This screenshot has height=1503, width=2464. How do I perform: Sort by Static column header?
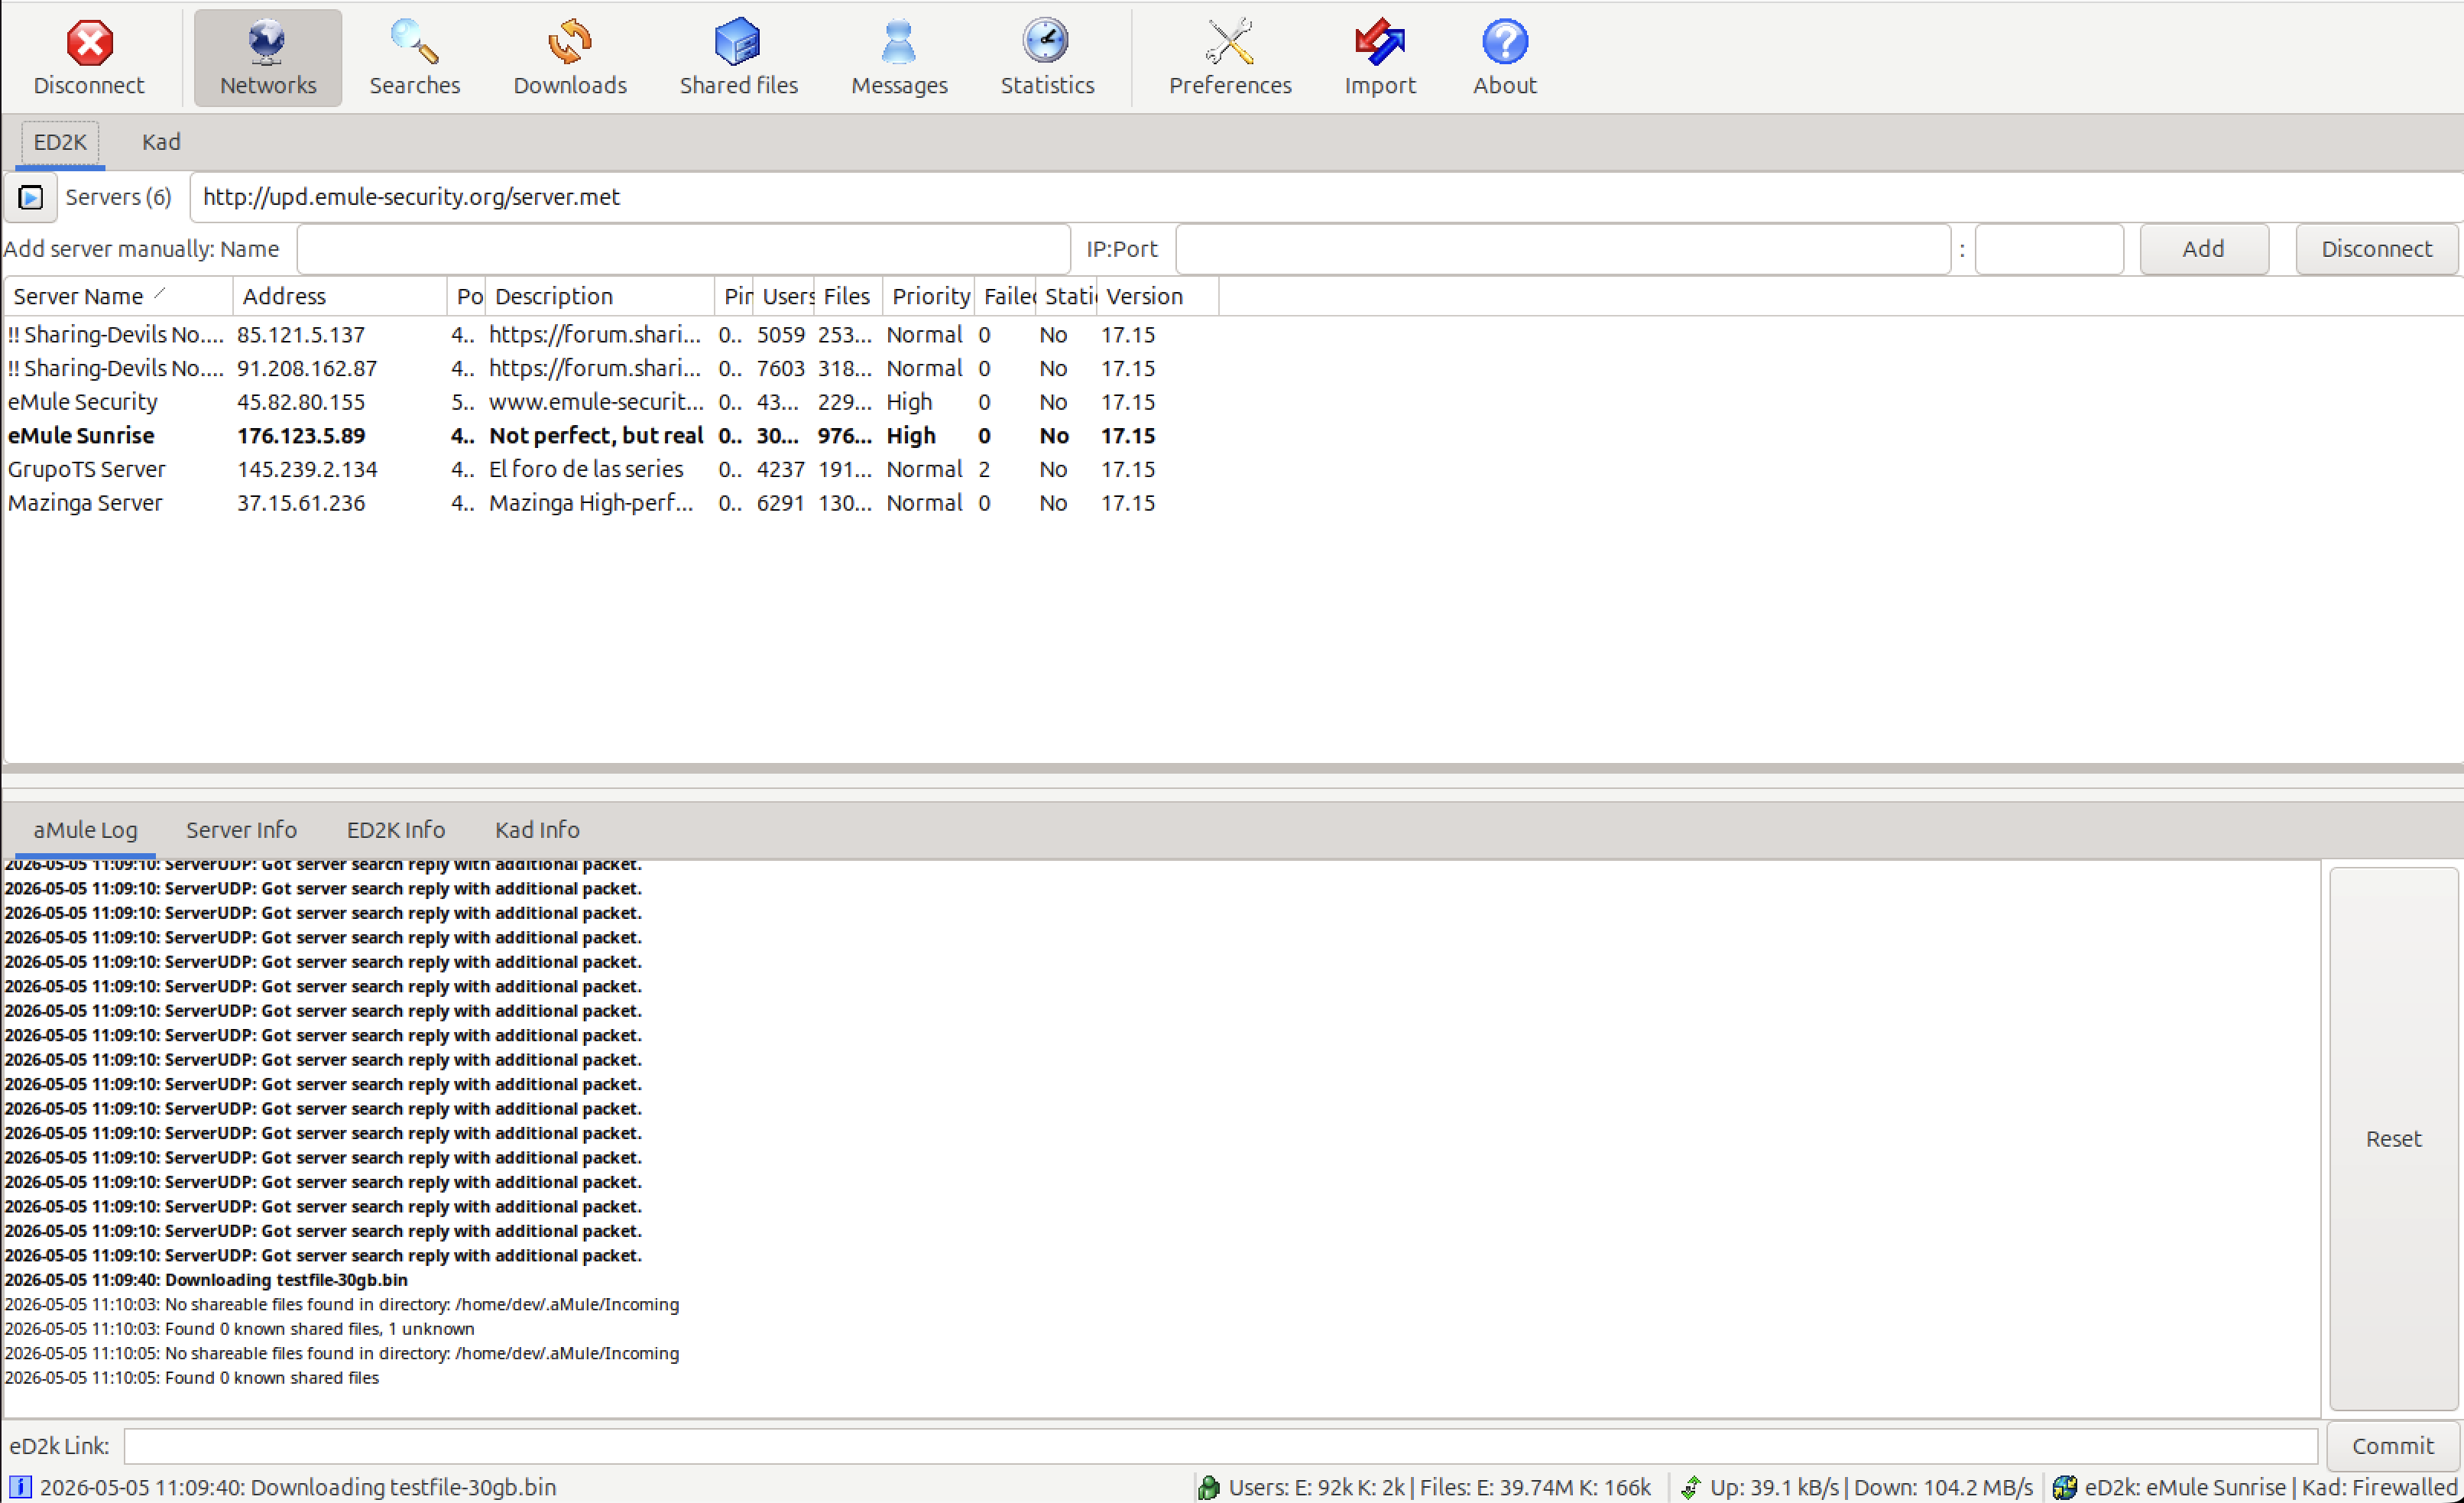(1067, 296)
